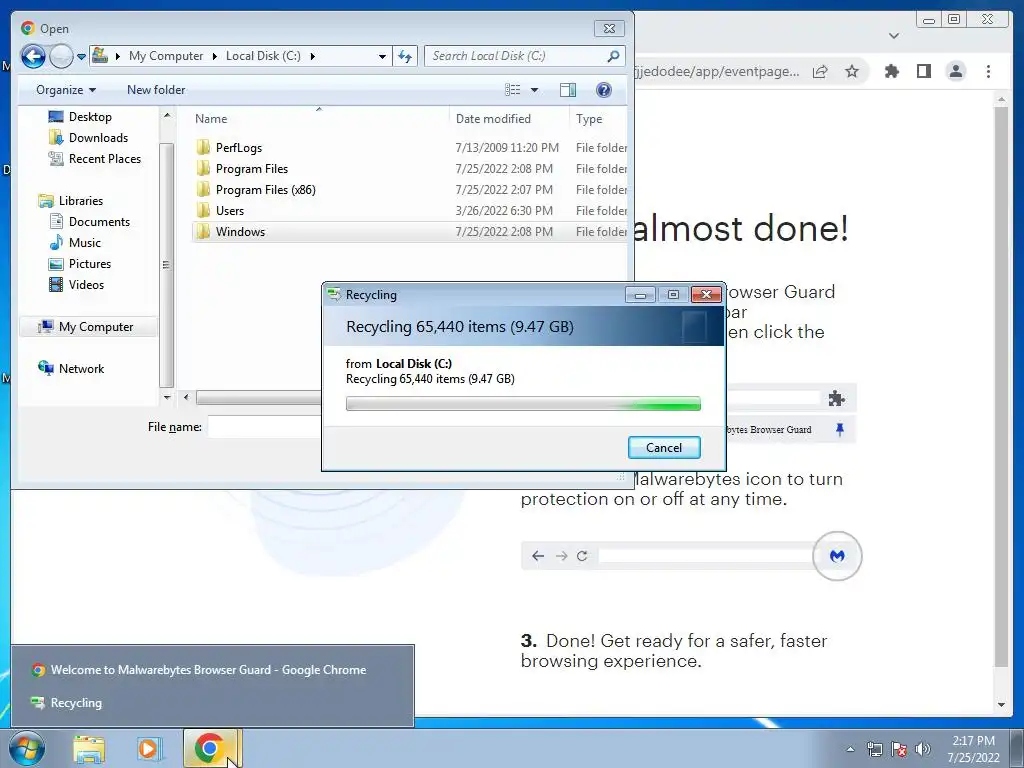Share this page icon in Chrome
Viewport: 1024px width, 768px height.
pyautogui.click(x=820, y=71)
